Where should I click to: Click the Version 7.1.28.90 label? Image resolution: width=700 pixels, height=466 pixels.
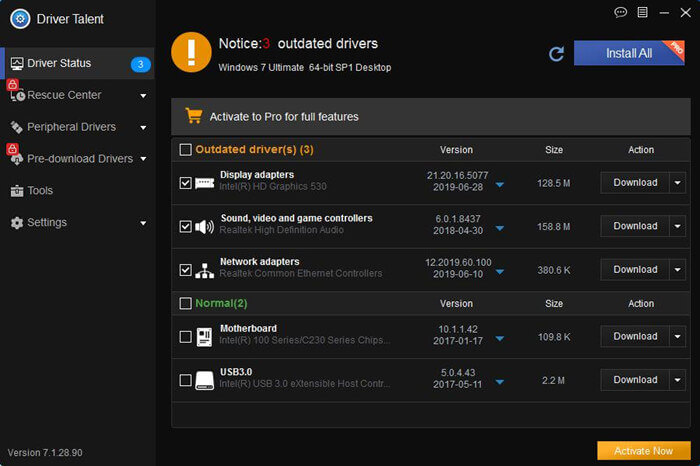(x=45, y=453)
